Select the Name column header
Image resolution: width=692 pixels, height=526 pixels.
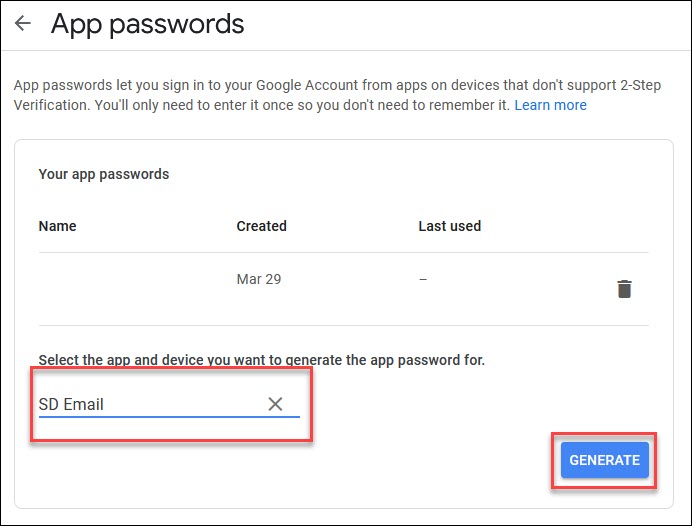(57, 226)
